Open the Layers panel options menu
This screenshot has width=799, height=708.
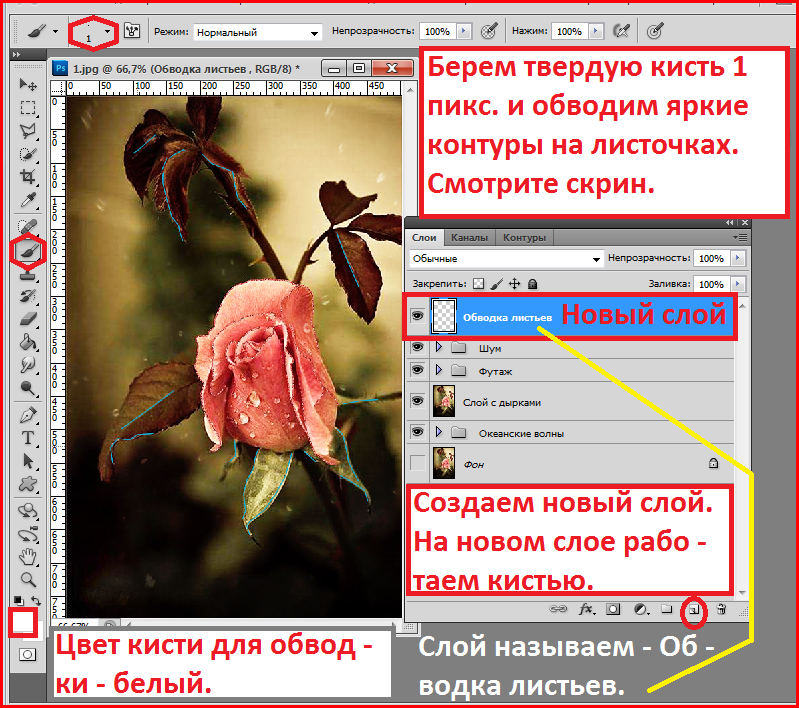740,238
